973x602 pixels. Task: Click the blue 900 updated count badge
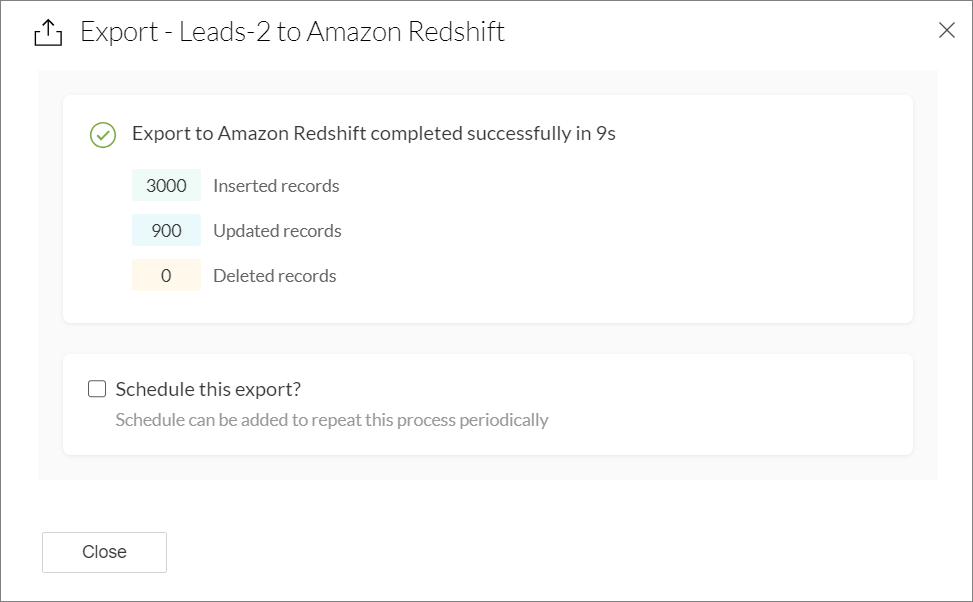[x=166, y=231]
